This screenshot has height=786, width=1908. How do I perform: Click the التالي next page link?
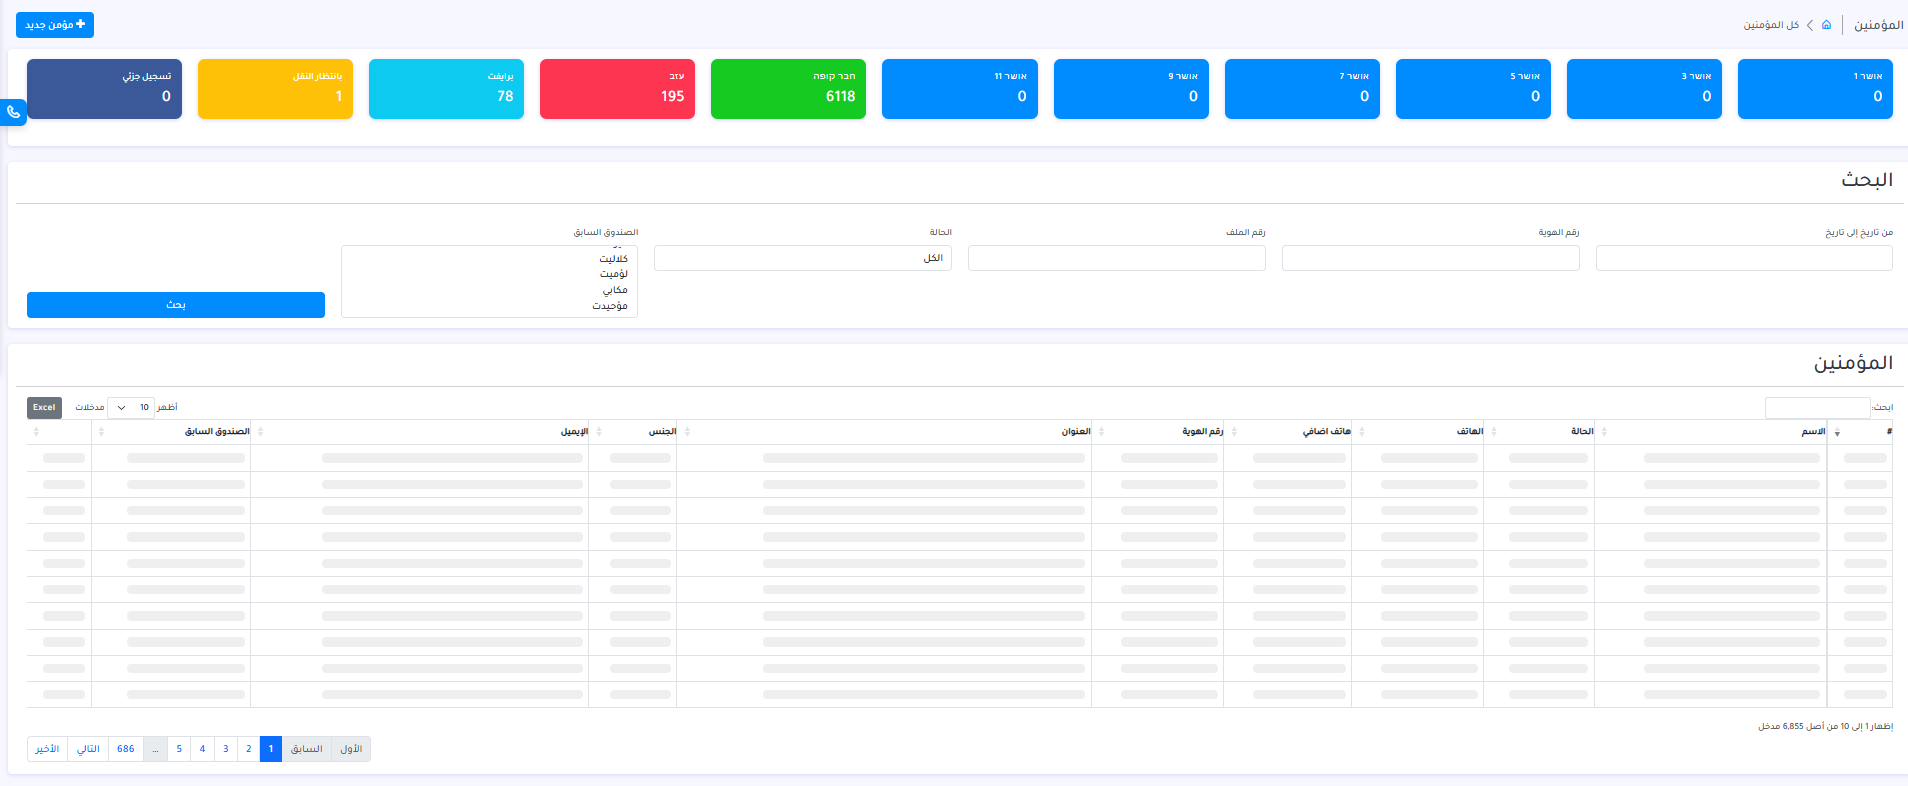coord(88,749)
